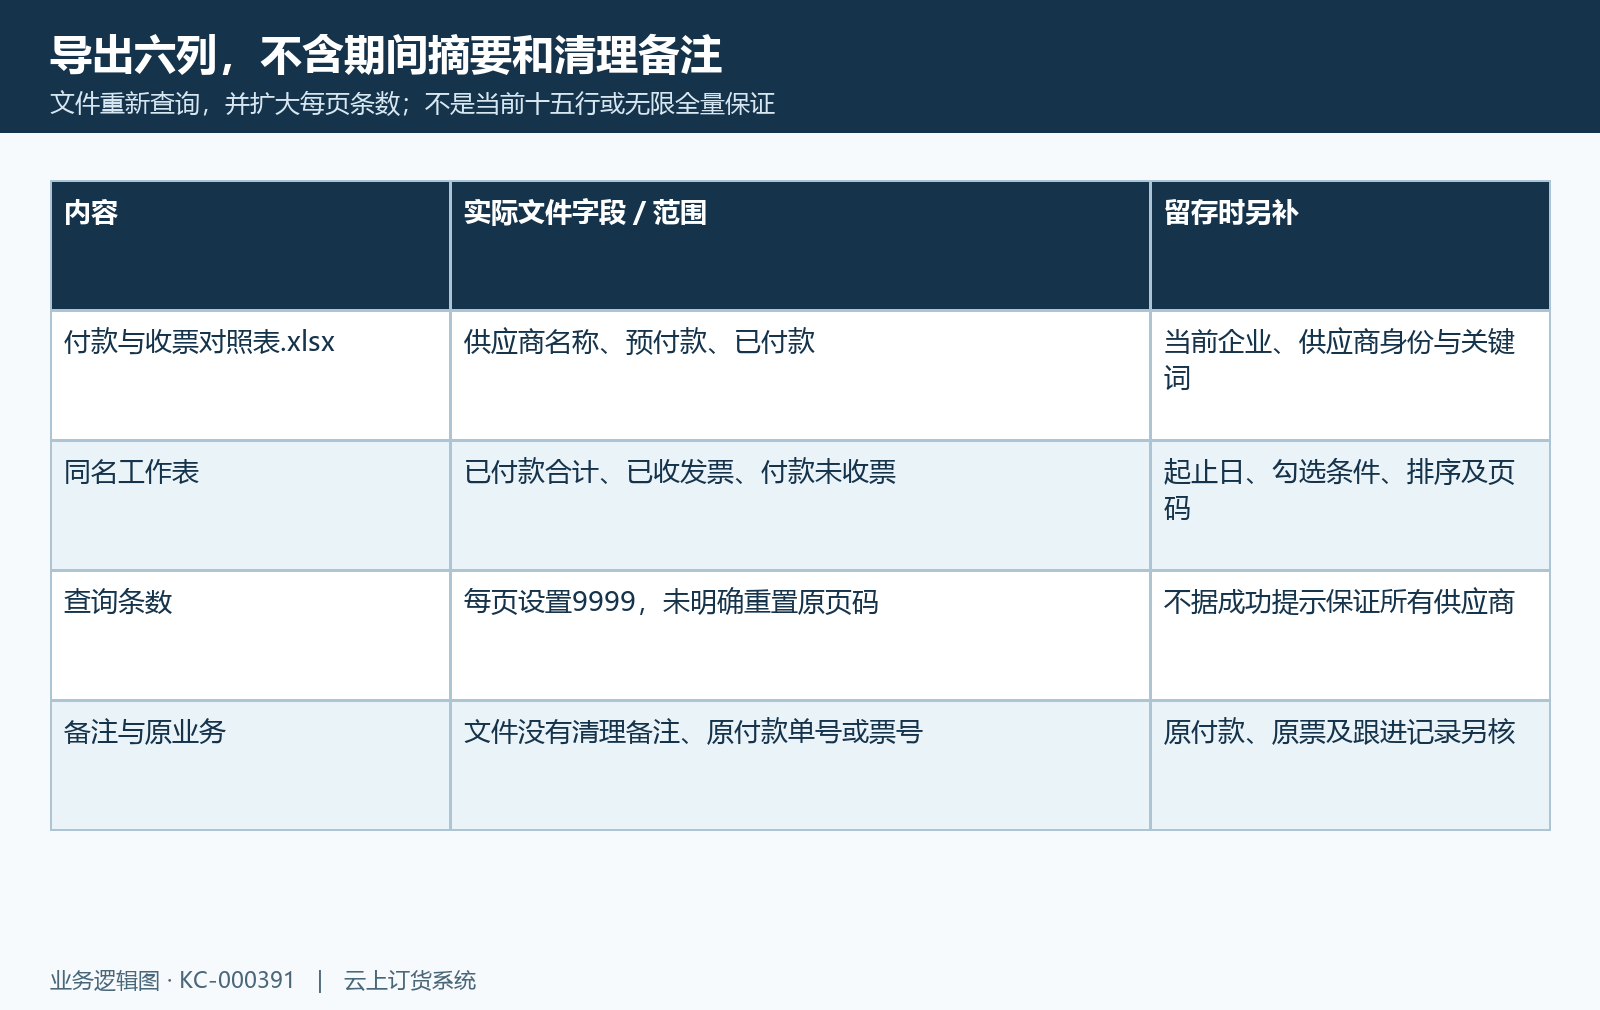Click the cell "起止日、勾选条件、排序及页码"
The width and height of the screenshot is (1600, 1010).
(x=1350, y=506)
